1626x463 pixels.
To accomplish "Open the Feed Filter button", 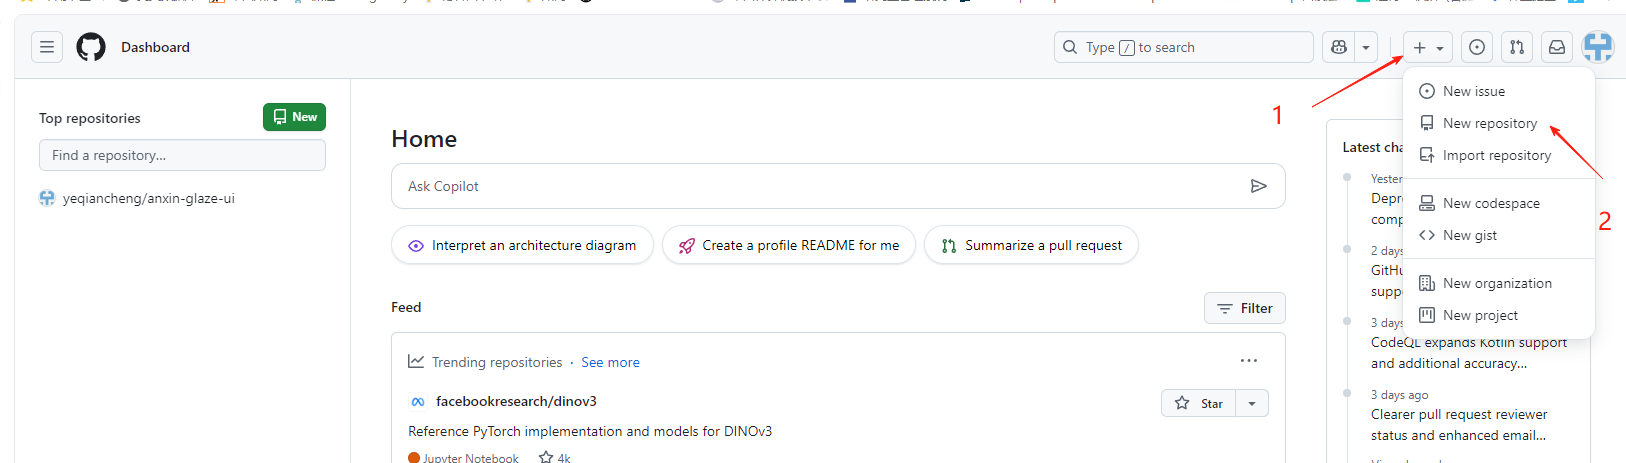I will coord(1244,308).
